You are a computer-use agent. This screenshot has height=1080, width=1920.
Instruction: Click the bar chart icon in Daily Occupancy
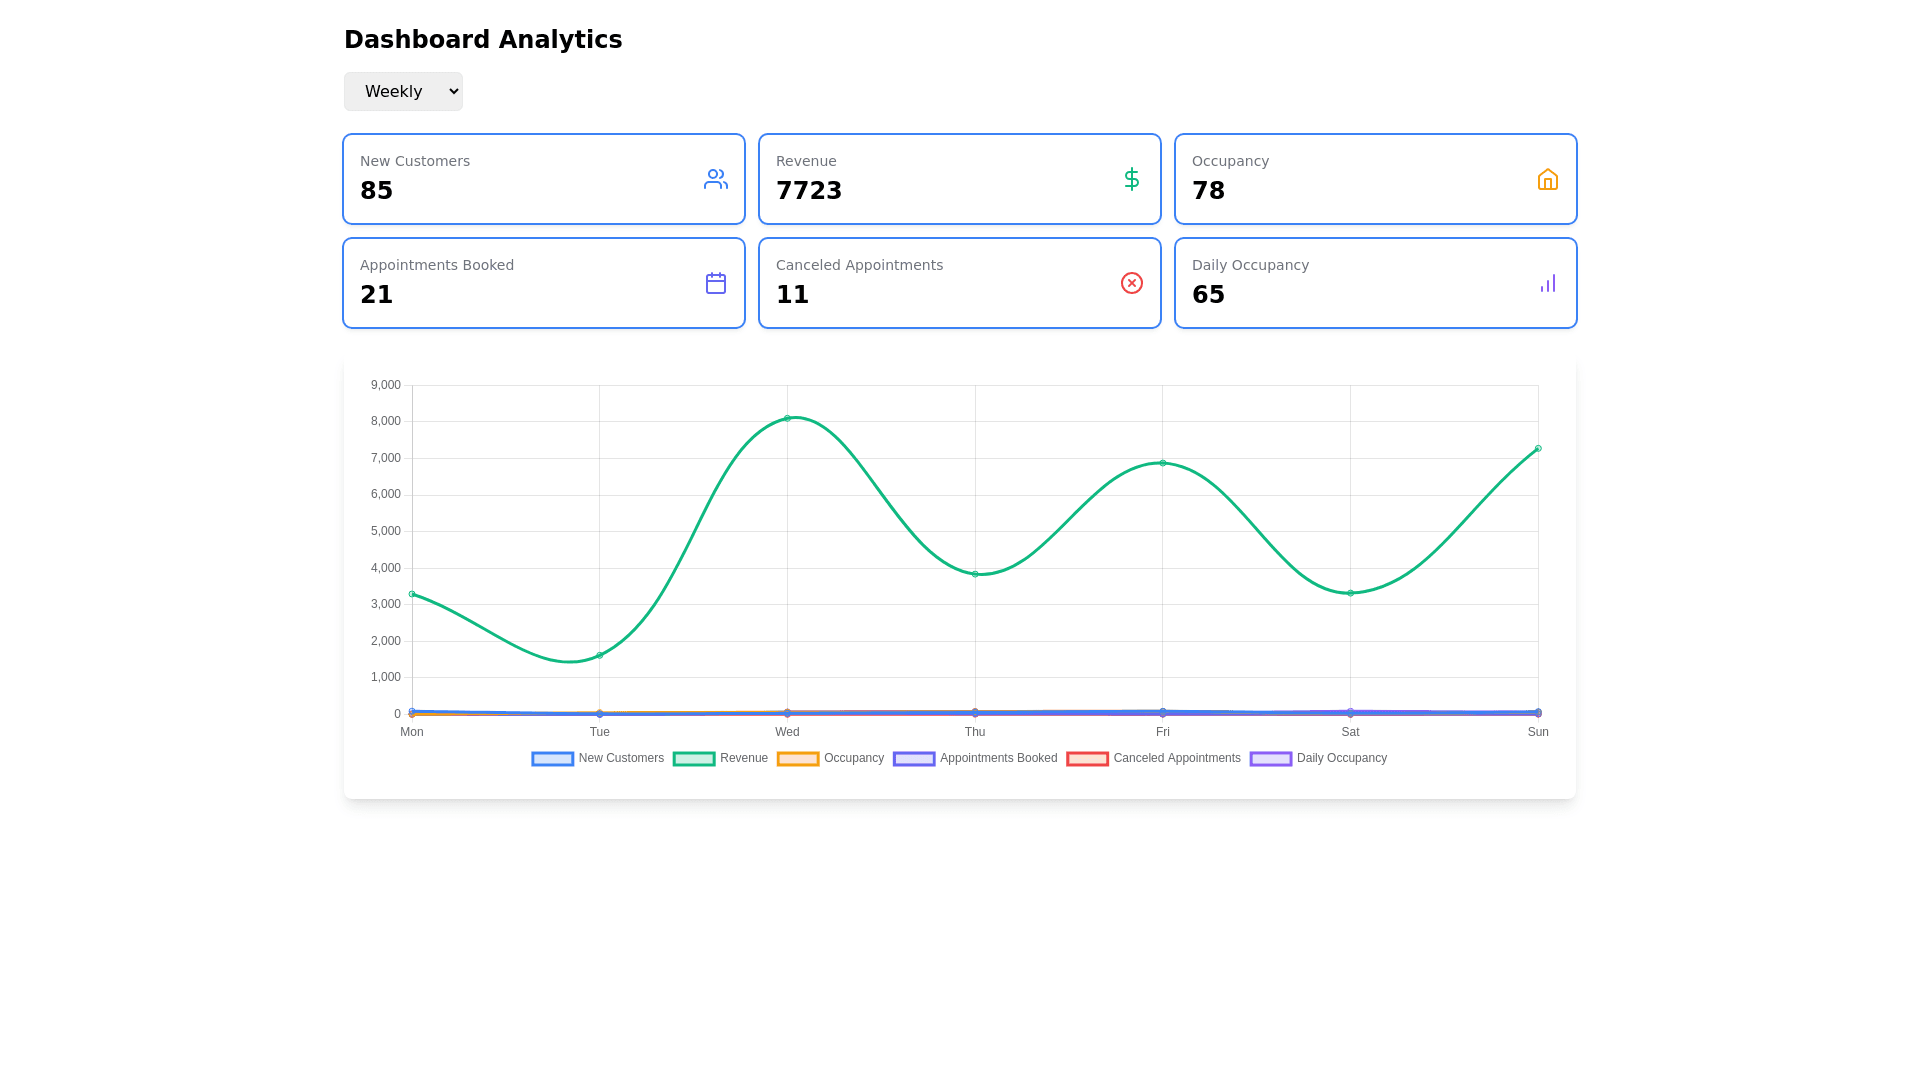(1547, 283)
